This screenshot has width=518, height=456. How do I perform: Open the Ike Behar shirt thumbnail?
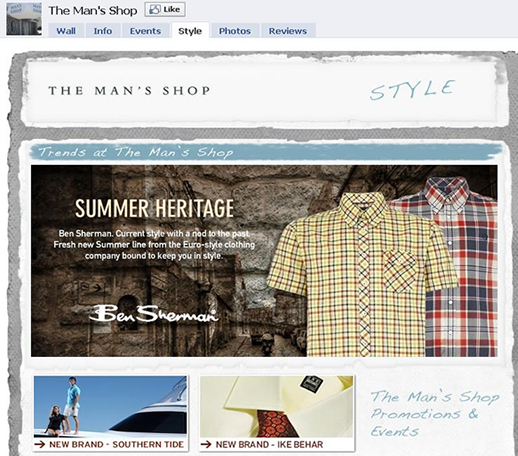tap(276, 407)
